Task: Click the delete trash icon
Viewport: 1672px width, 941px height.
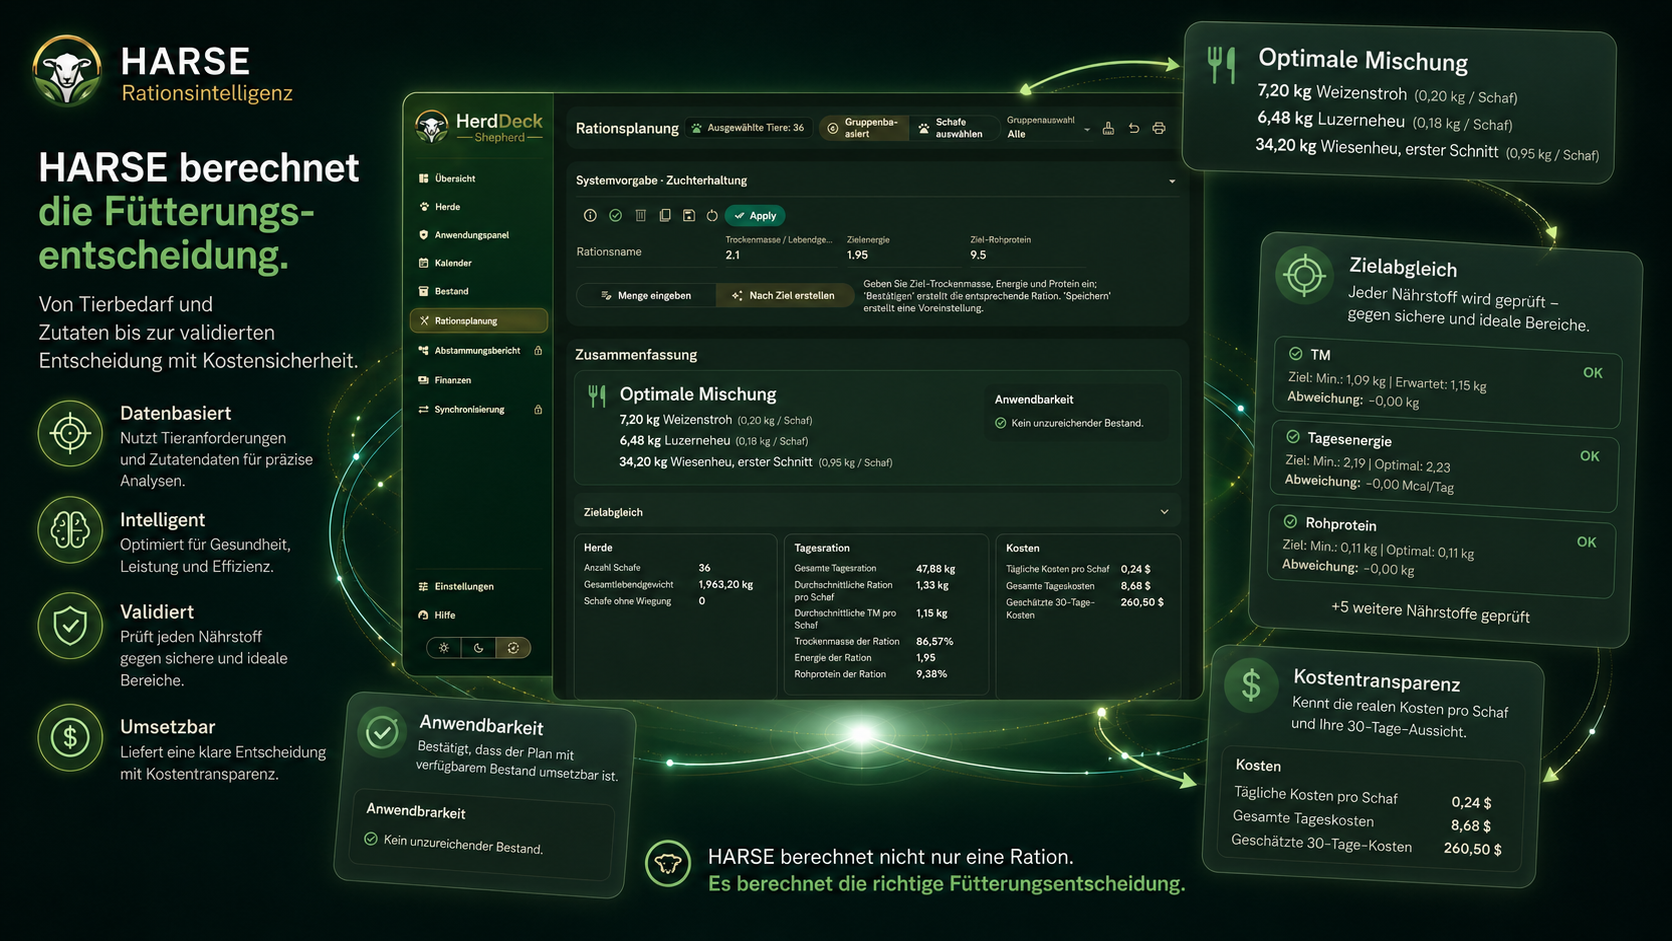Action: [640, 216]
